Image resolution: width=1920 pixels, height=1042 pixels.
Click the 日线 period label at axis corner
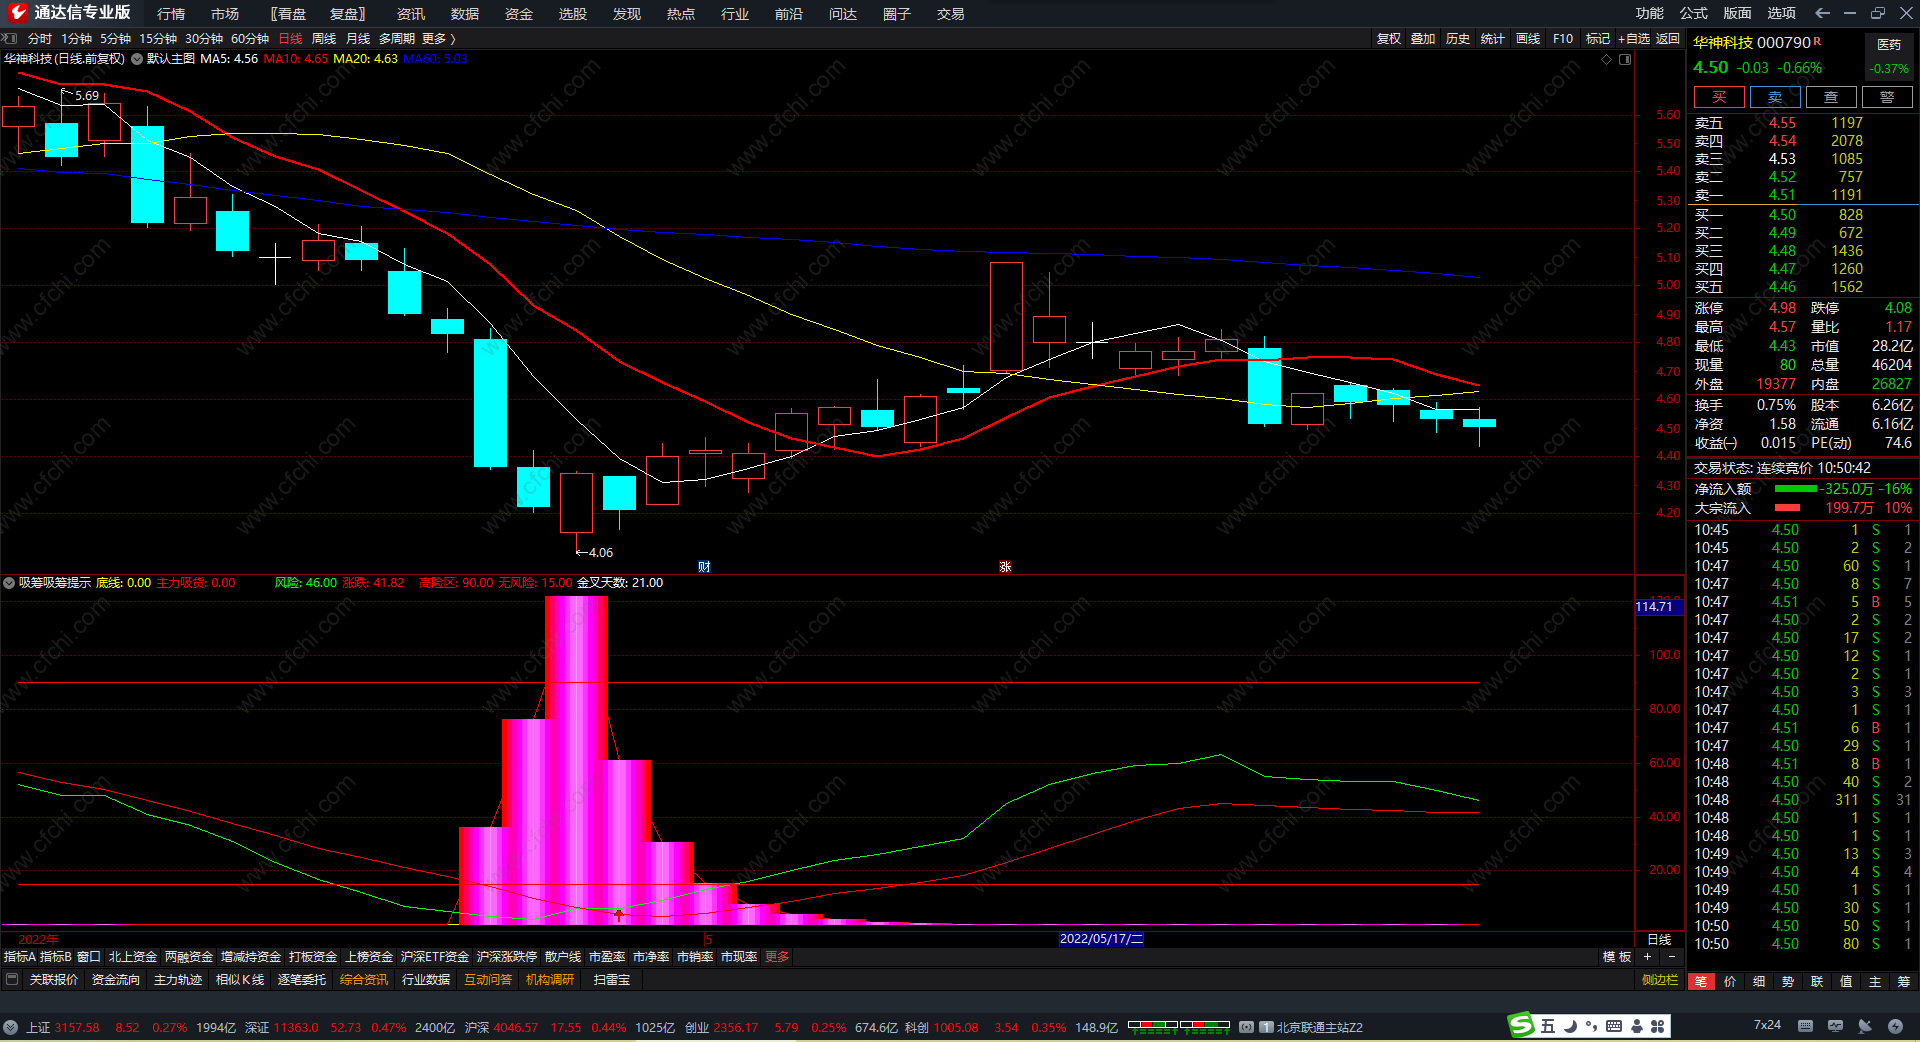[1659, 939]
